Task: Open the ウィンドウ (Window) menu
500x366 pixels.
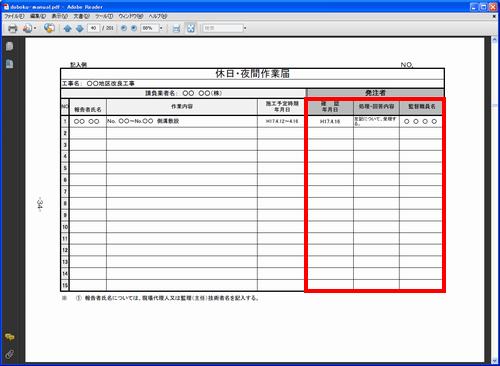Action: (x=131, y=16)
